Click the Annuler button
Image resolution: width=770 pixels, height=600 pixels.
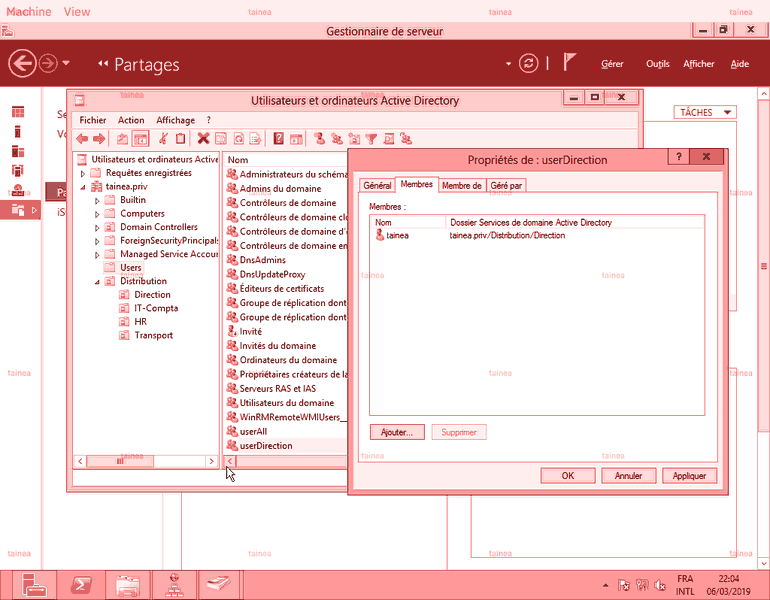pos(629,476)
